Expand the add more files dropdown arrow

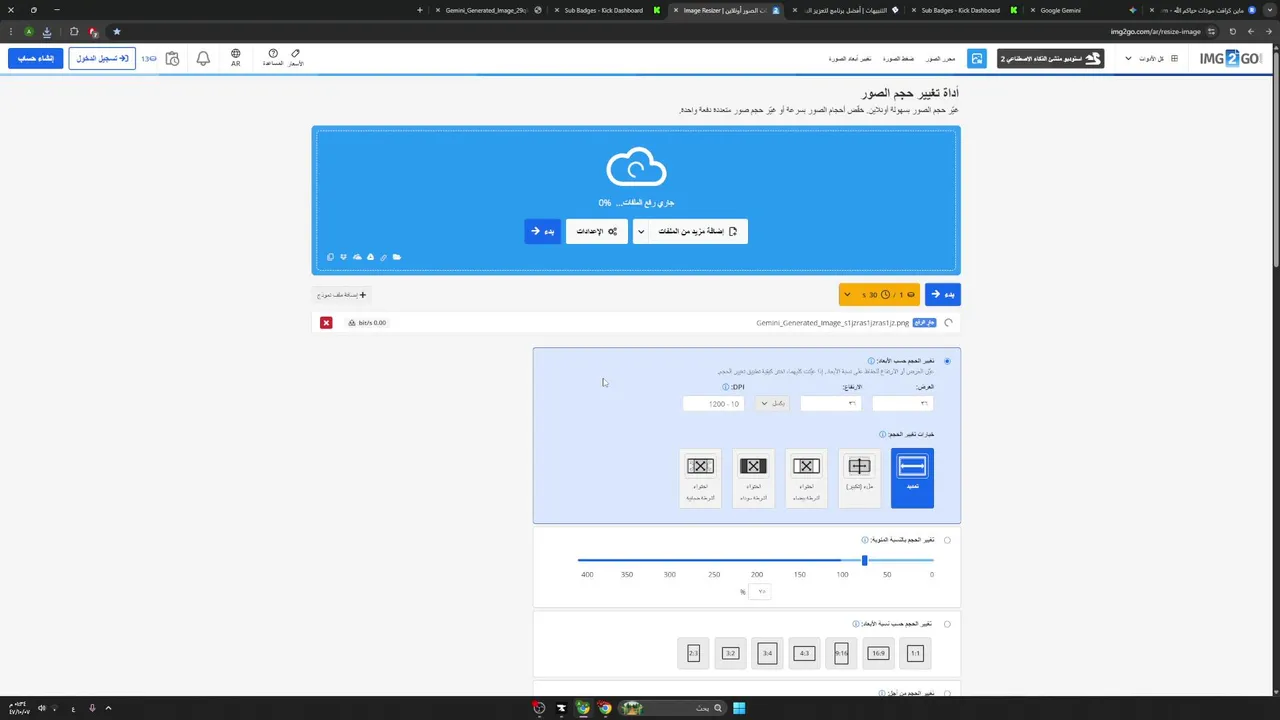641,231
